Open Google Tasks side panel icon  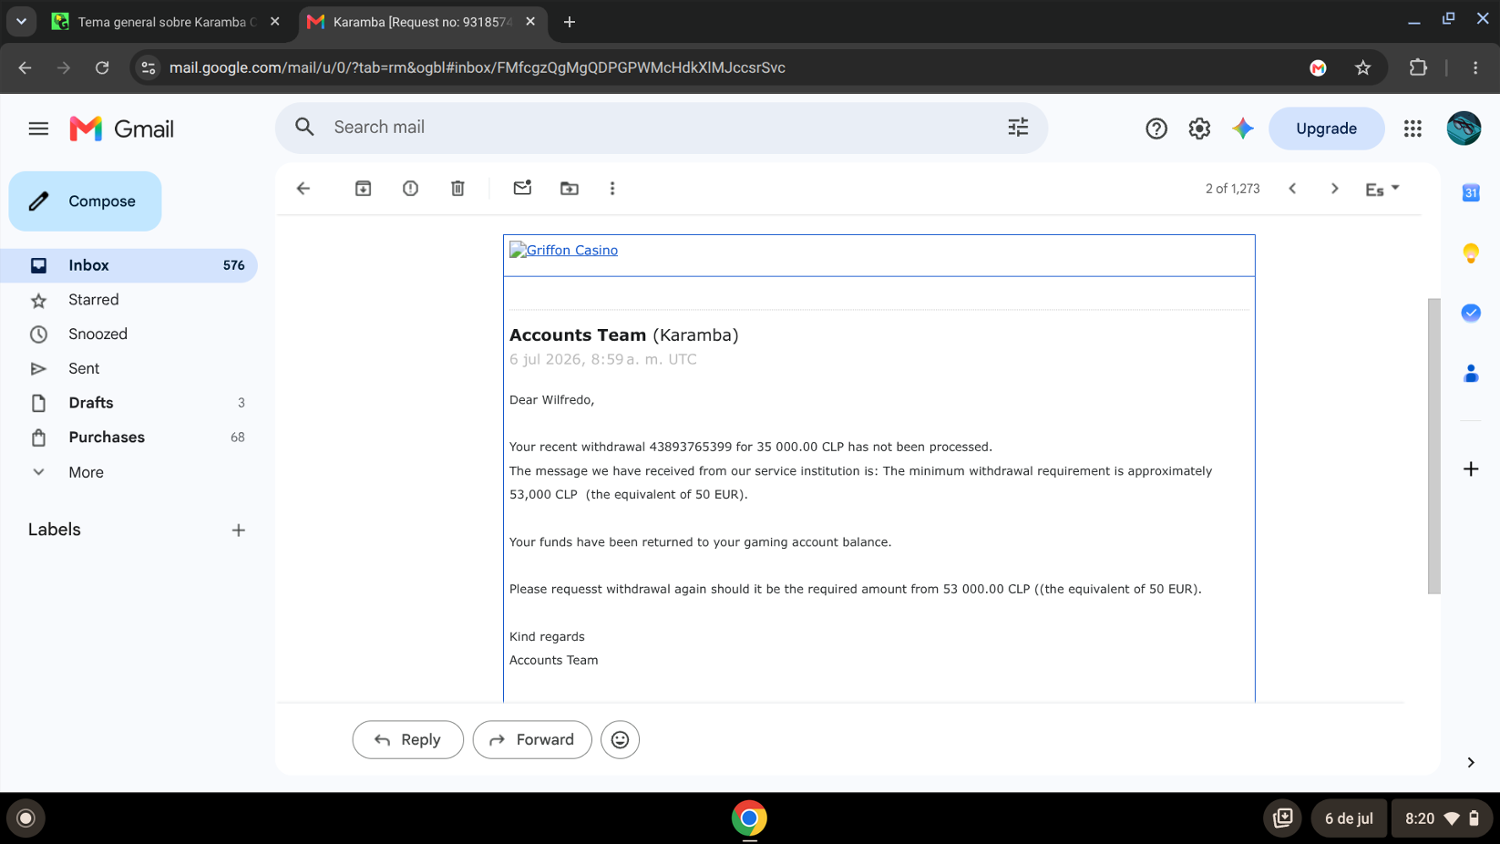(x=1470, y=313)
